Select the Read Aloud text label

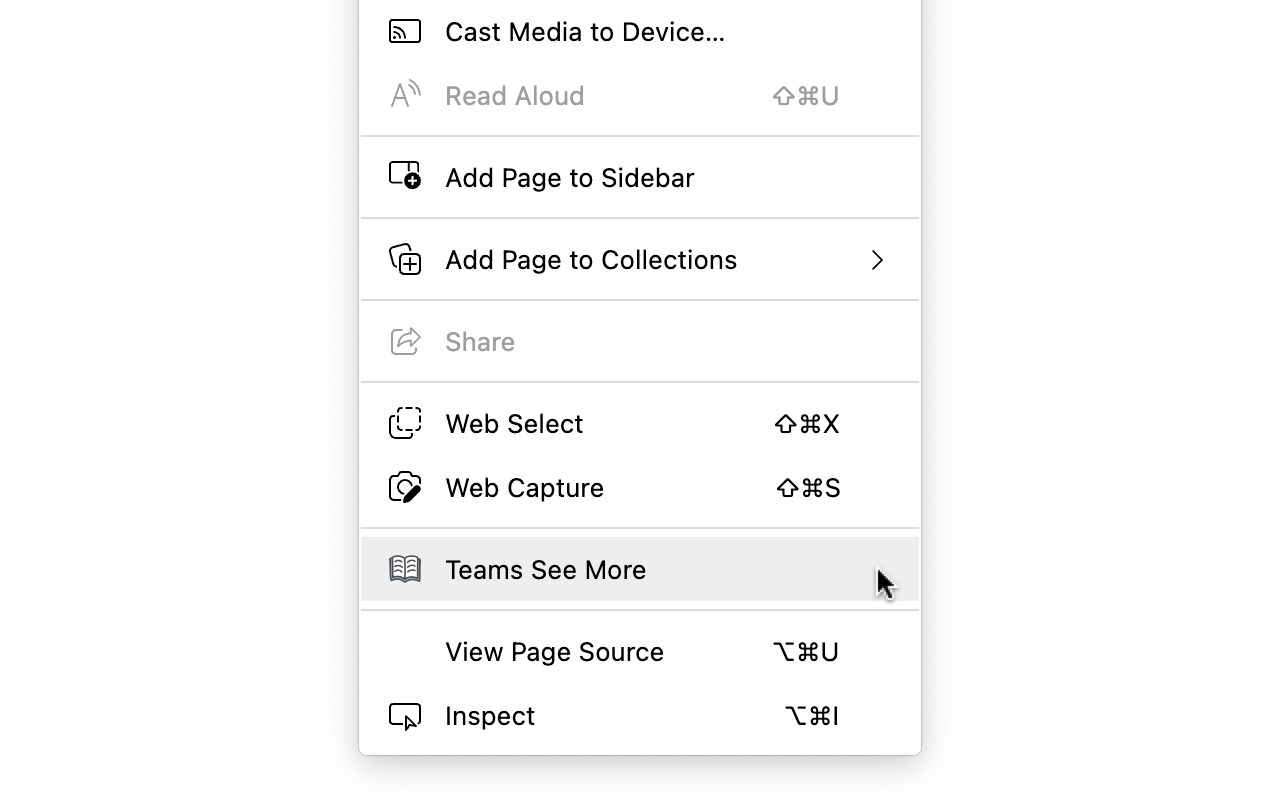(x=514, y=96)
